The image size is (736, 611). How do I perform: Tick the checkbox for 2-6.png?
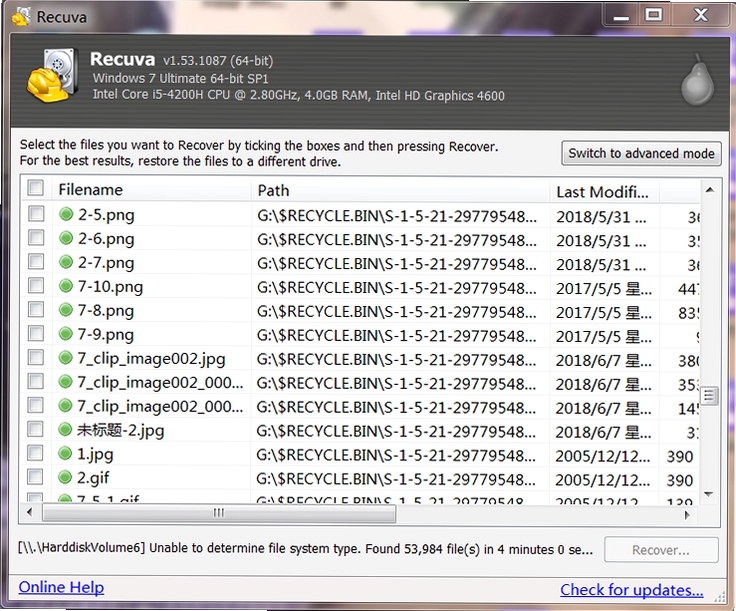(x=36, y=237)
